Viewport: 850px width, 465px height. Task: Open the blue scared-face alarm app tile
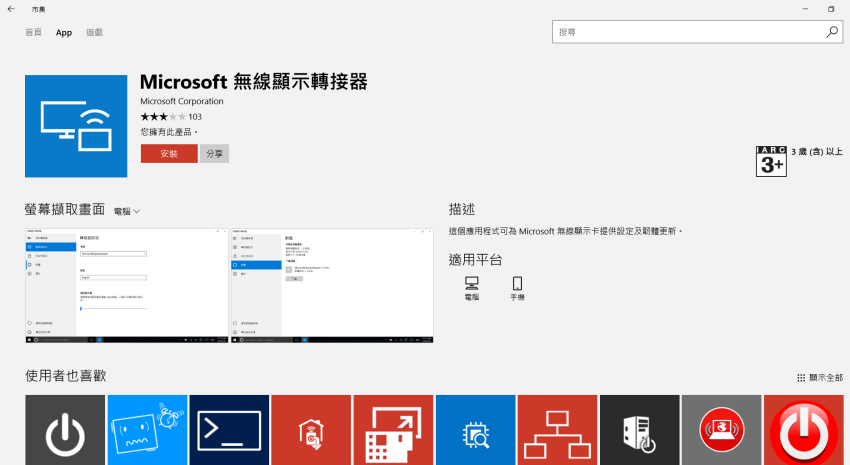pyautogui.click(x=147, y=430)
